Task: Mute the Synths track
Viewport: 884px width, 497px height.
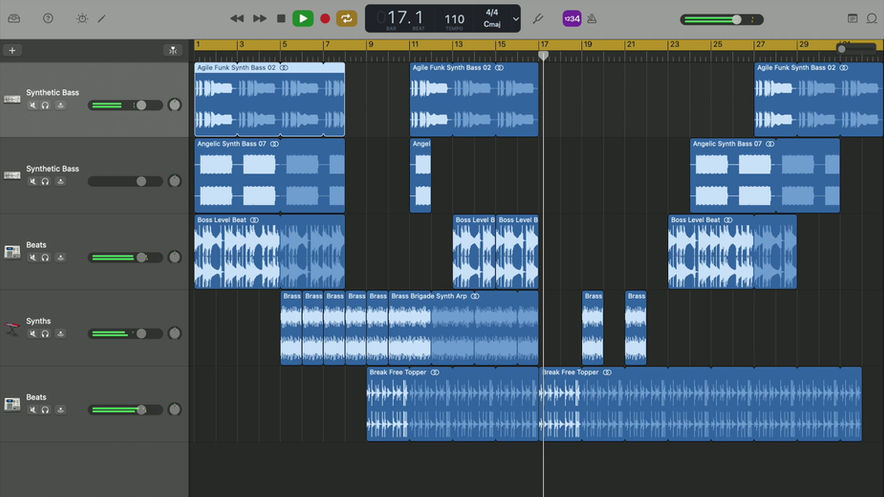Action: pyautogui.click(x=33, y=334)
